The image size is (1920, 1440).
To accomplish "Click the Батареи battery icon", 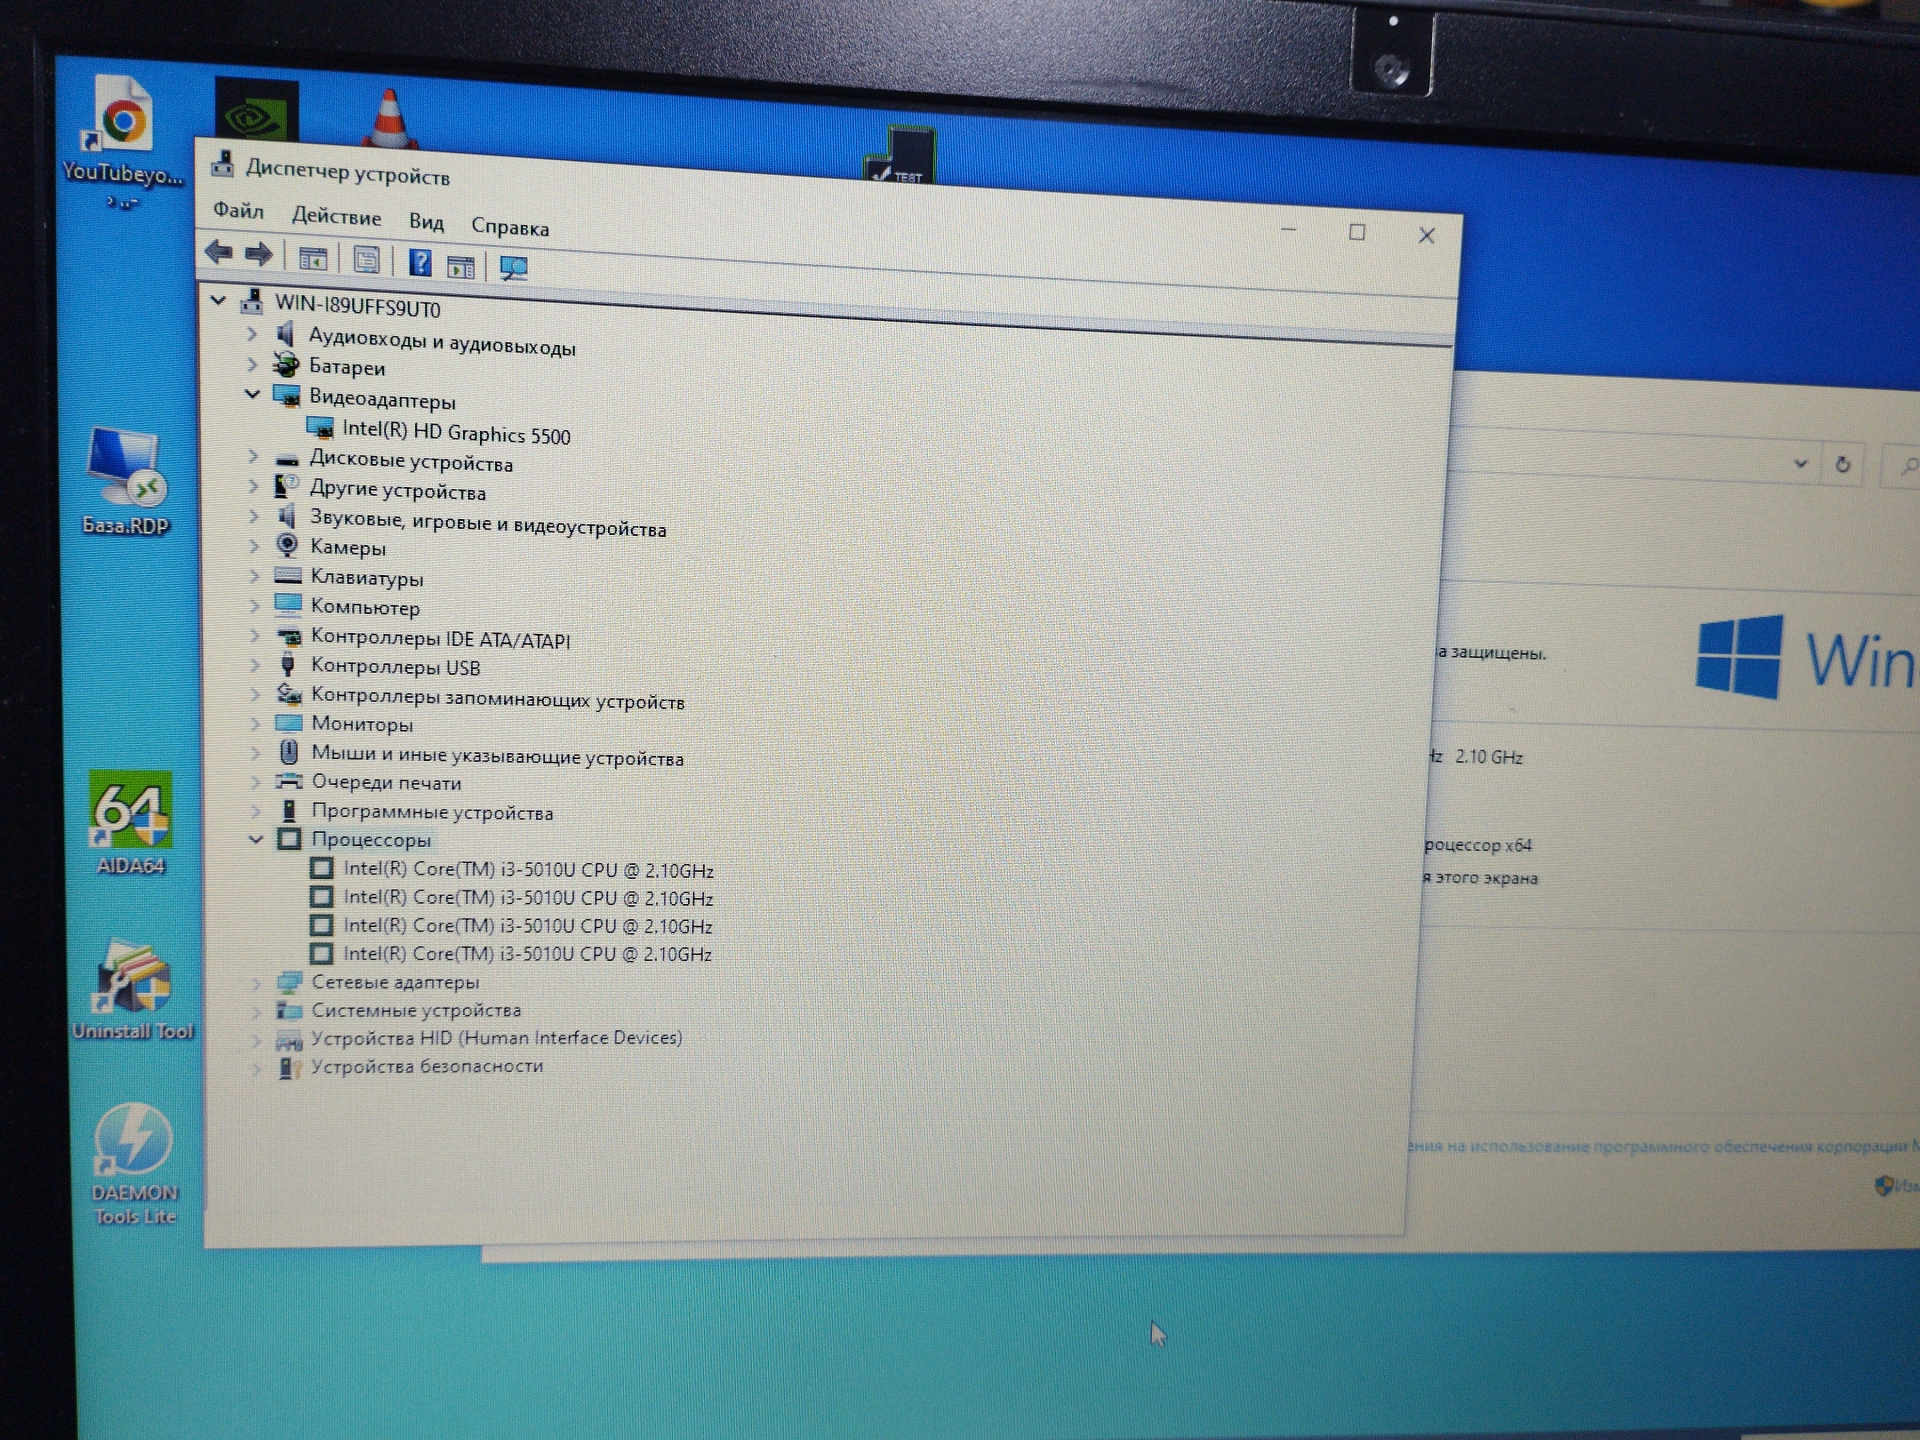I will point(286,364).
